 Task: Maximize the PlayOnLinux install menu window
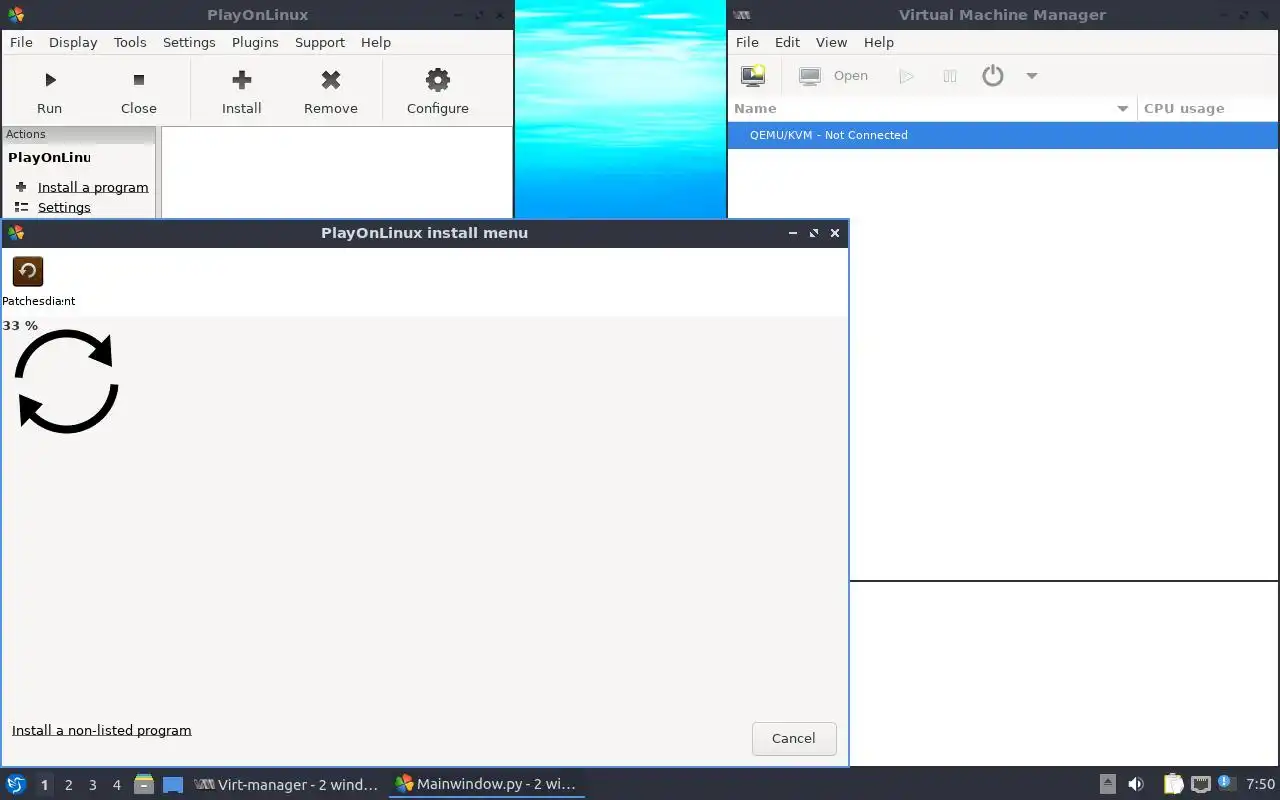814,233
